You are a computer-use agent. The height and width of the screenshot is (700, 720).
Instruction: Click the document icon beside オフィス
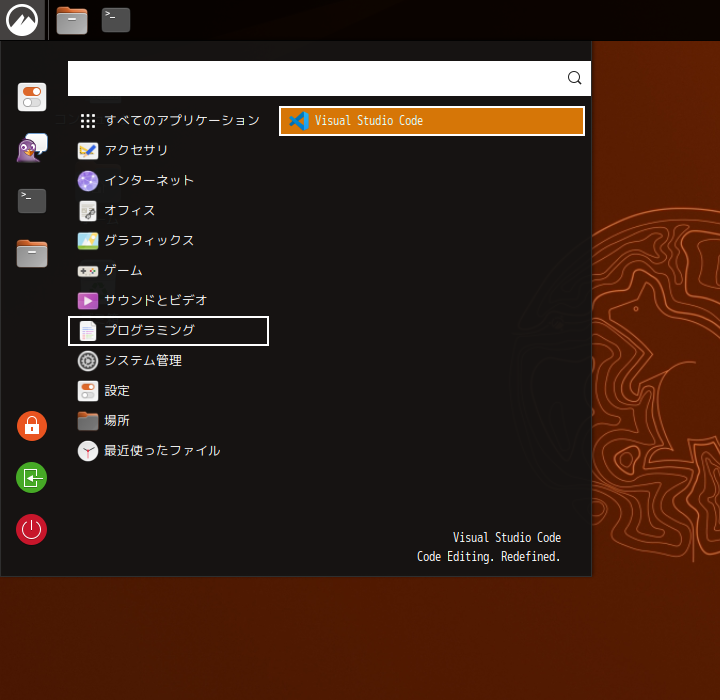[88, 211]
